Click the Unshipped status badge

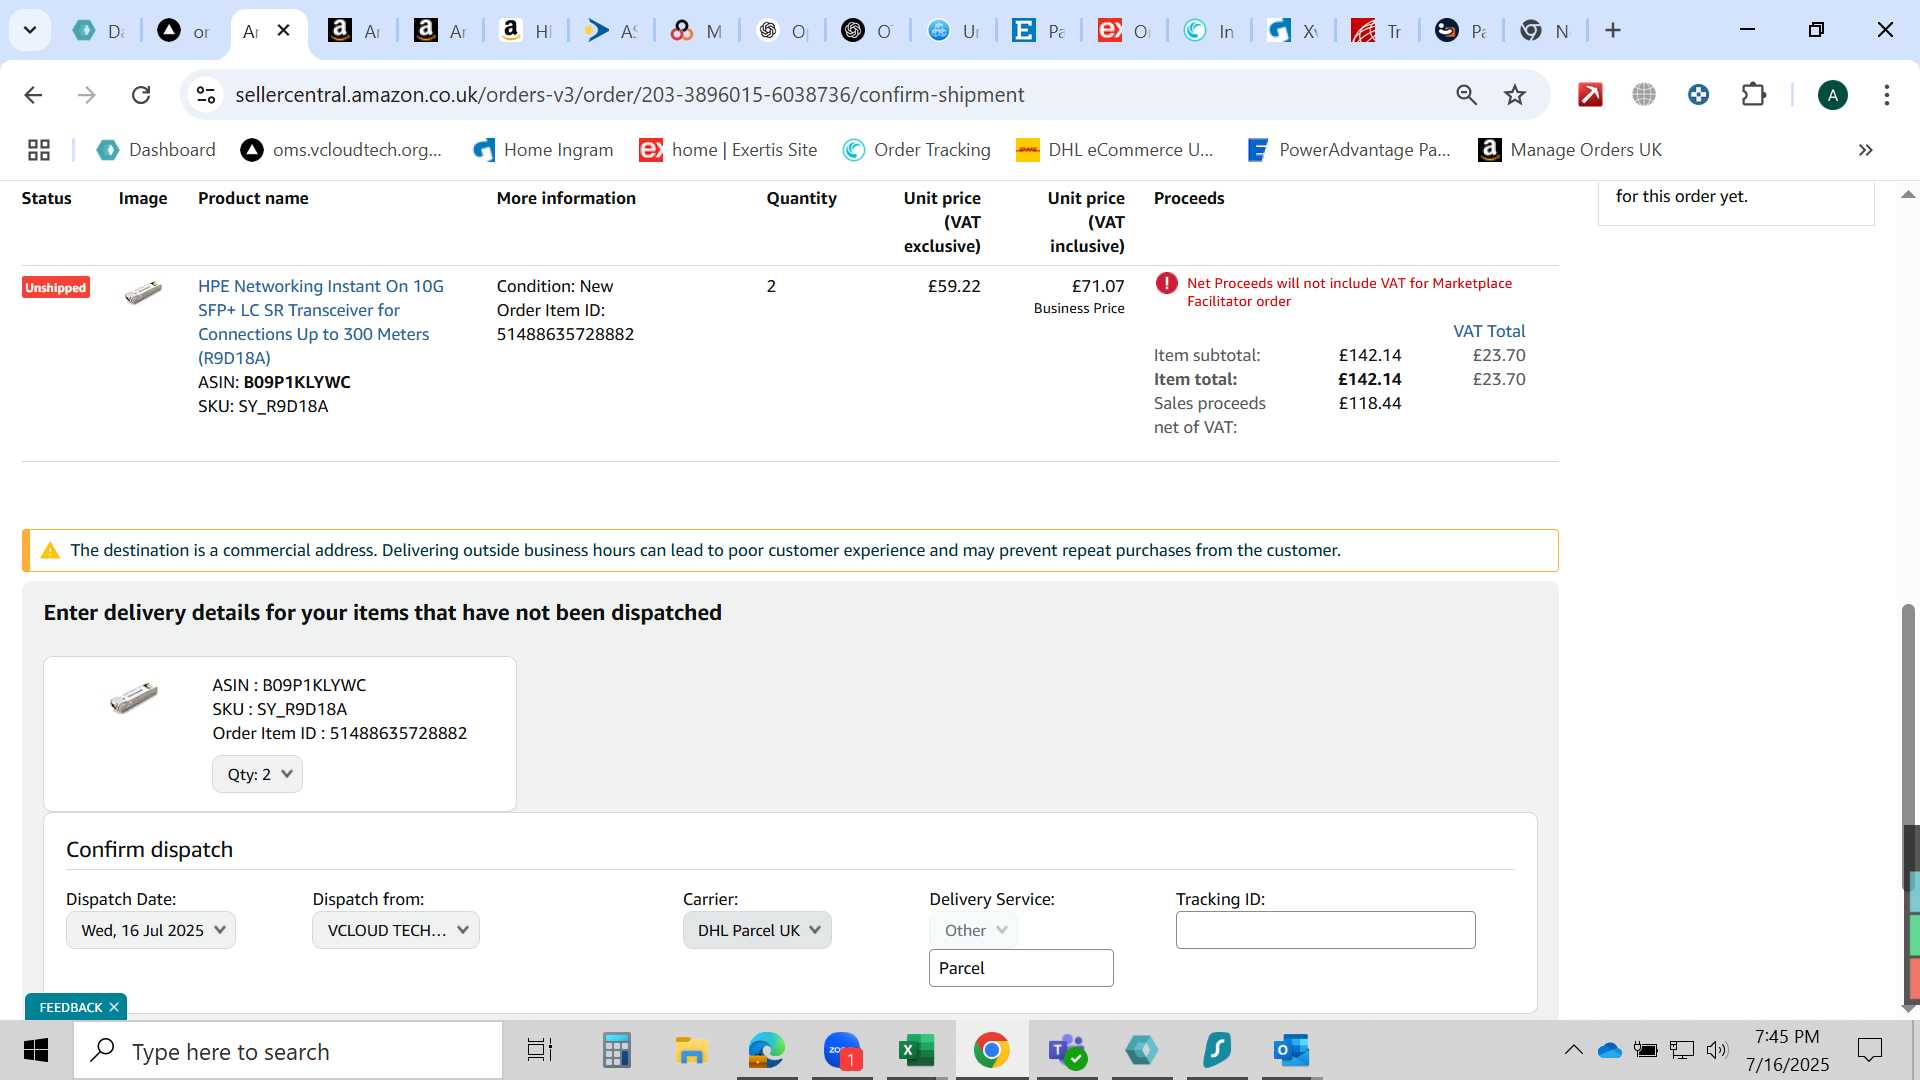[x=56, y=288]
